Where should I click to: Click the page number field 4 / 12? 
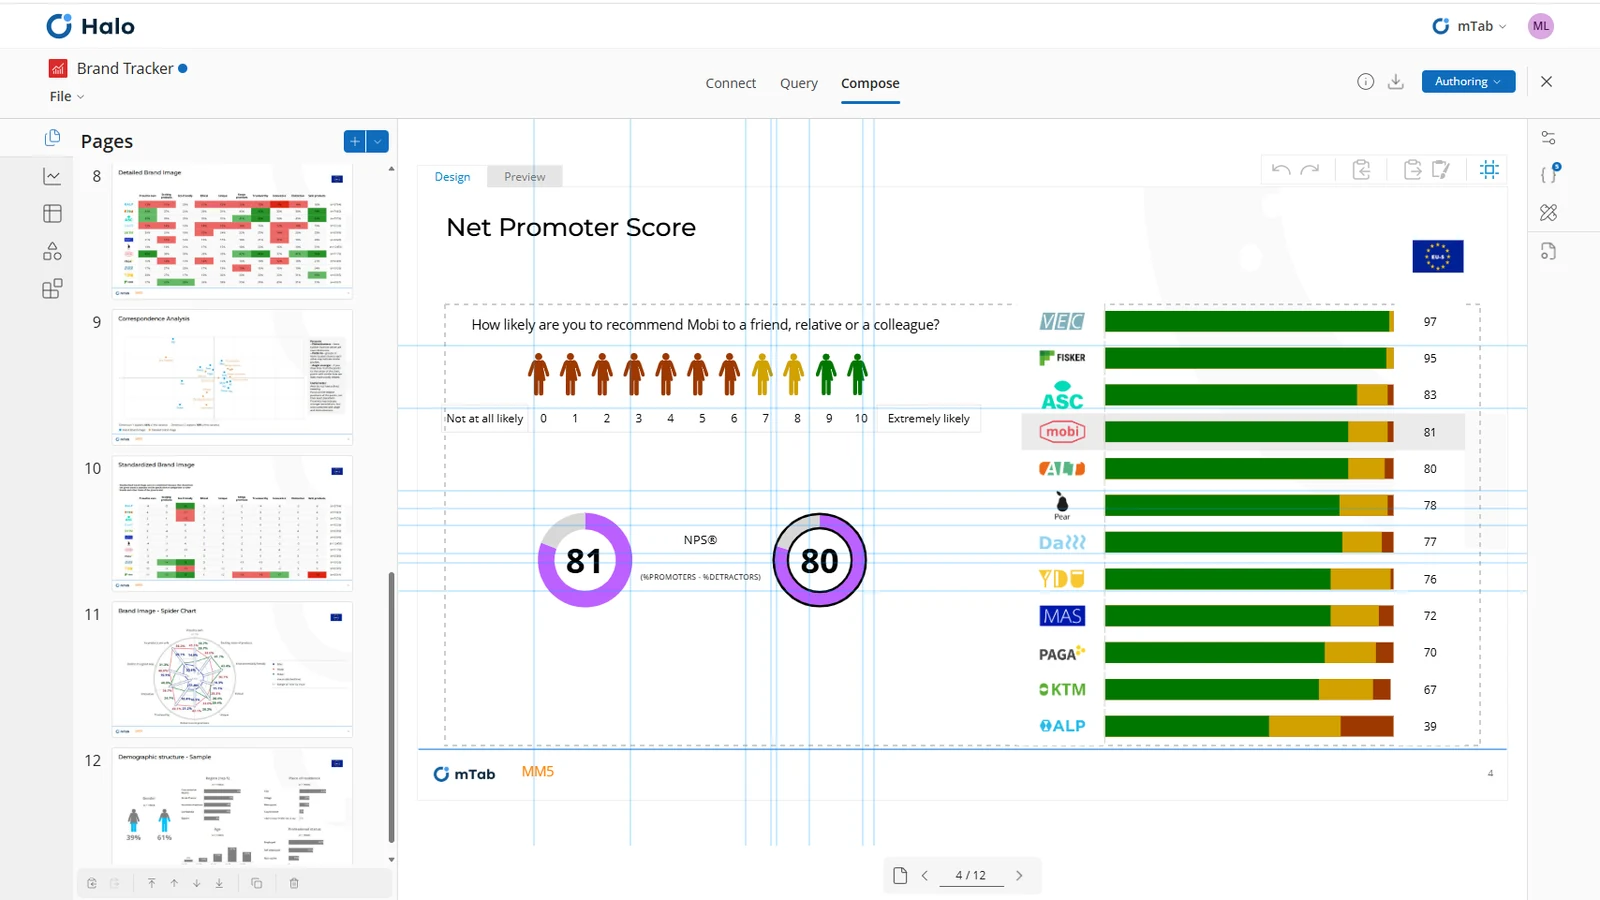(971, 875)
